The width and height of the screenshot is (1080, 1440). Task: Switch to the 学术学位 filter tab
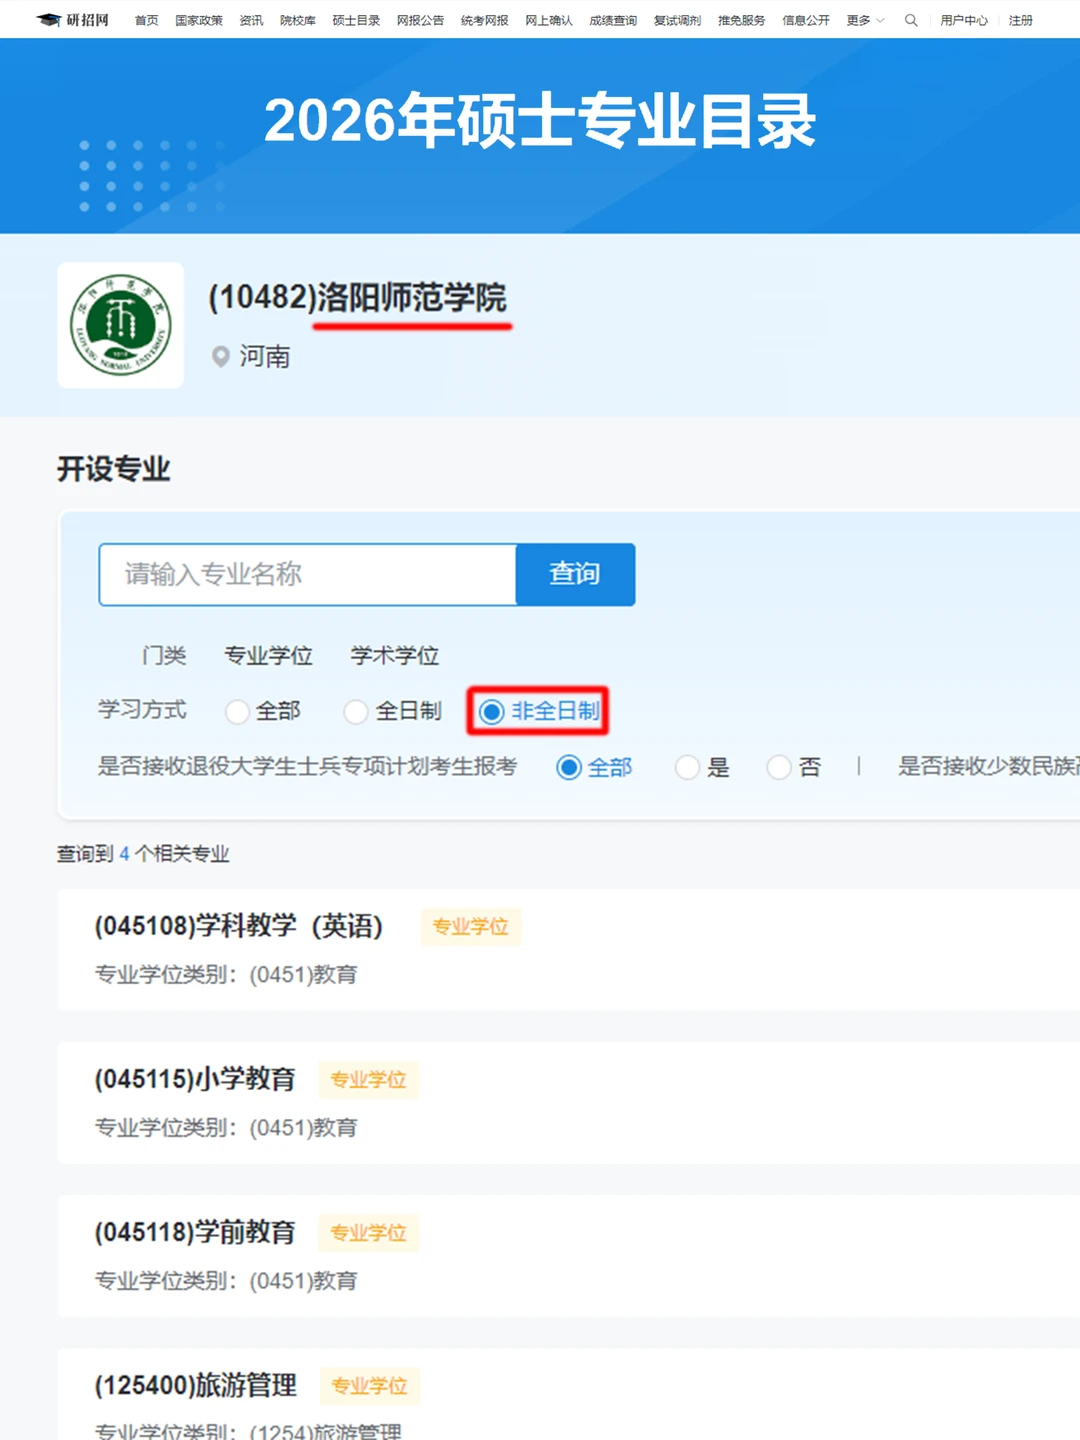pyautogui.click(x=393, y=656)
